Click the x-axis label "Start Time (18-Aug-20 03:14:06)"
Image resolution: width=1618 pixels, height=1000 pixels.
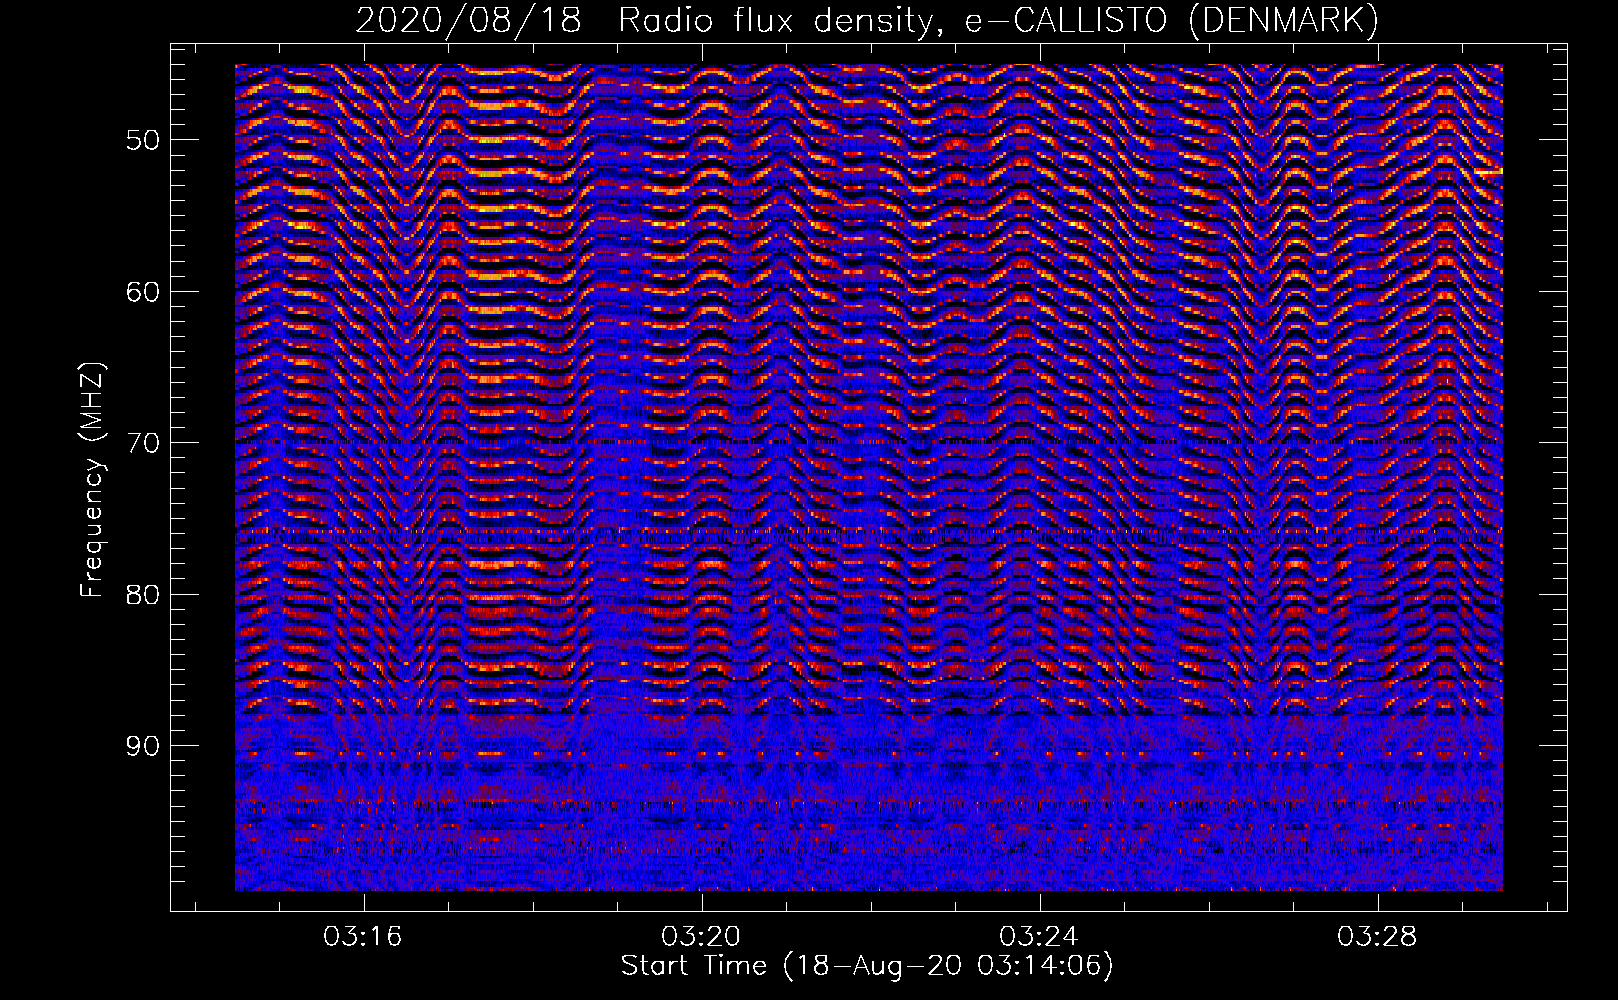pos(867,966)
